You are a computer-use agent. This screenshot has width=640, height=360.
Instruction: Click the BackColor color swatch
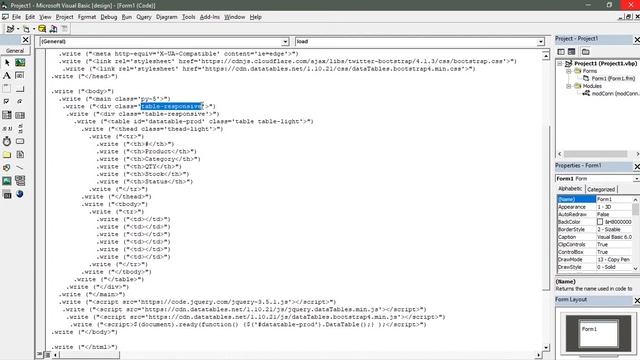pos(600,222)
